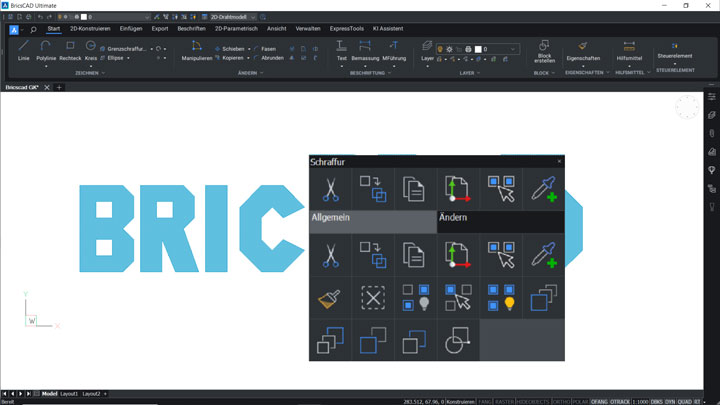Image resolution: width=720 pixels, height=405 pixels.
Task: Click the Schieben move command
Action: (x=230, y=49)
